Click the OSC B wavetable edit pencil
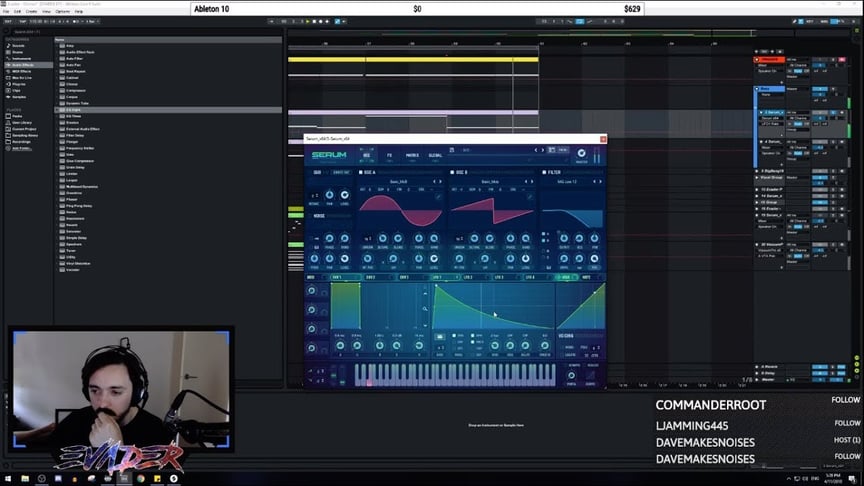The width and height of the screenshot is (864, 486). (x=530, y=197)
